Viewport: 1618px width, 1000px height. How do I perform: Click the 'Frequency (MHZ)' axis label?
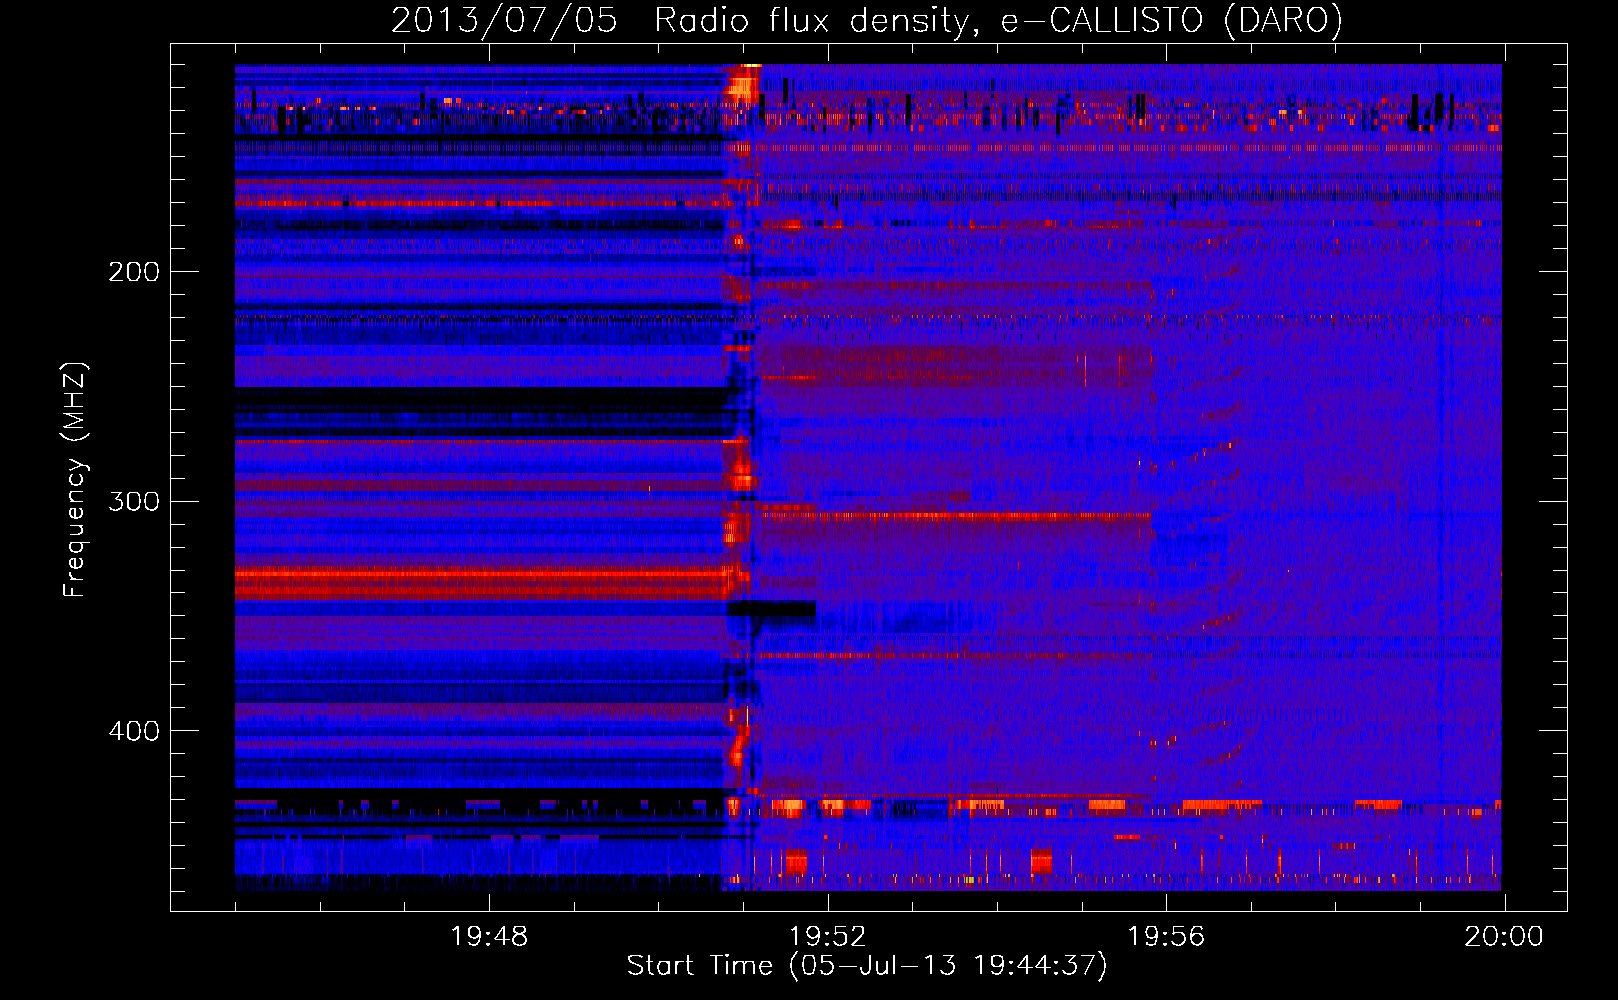pyautogui.click(x=75, y=480)
